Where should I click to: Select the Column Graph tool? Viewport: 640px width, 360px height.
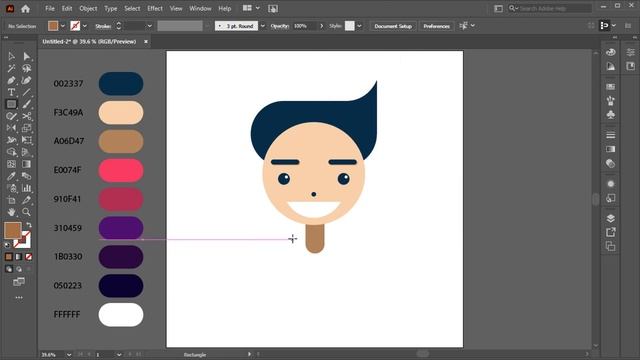27,188
